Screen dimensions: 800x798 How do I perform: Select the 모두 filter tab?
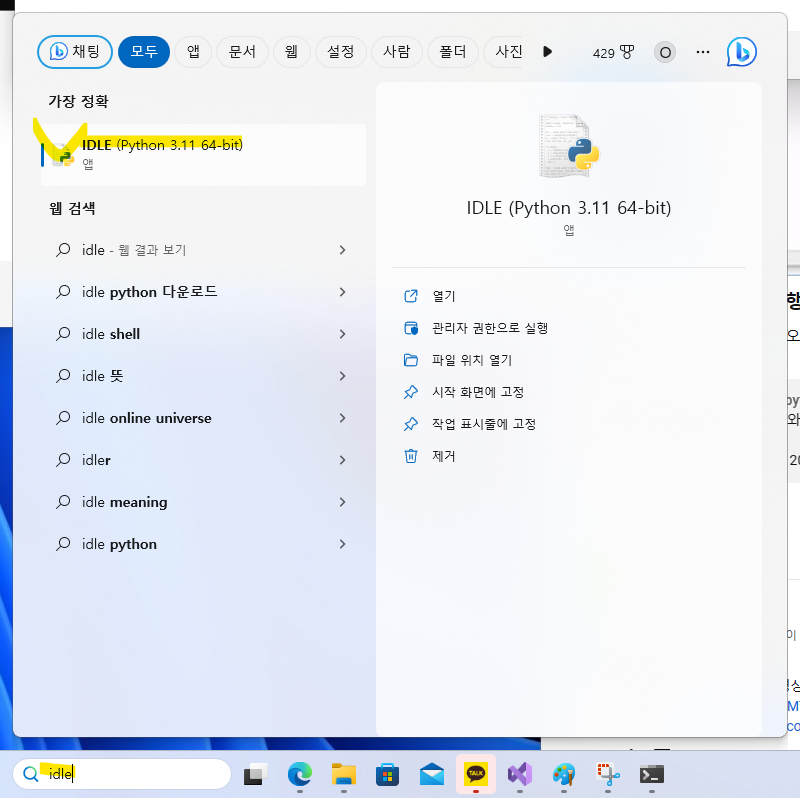click(x=144, y=52)
